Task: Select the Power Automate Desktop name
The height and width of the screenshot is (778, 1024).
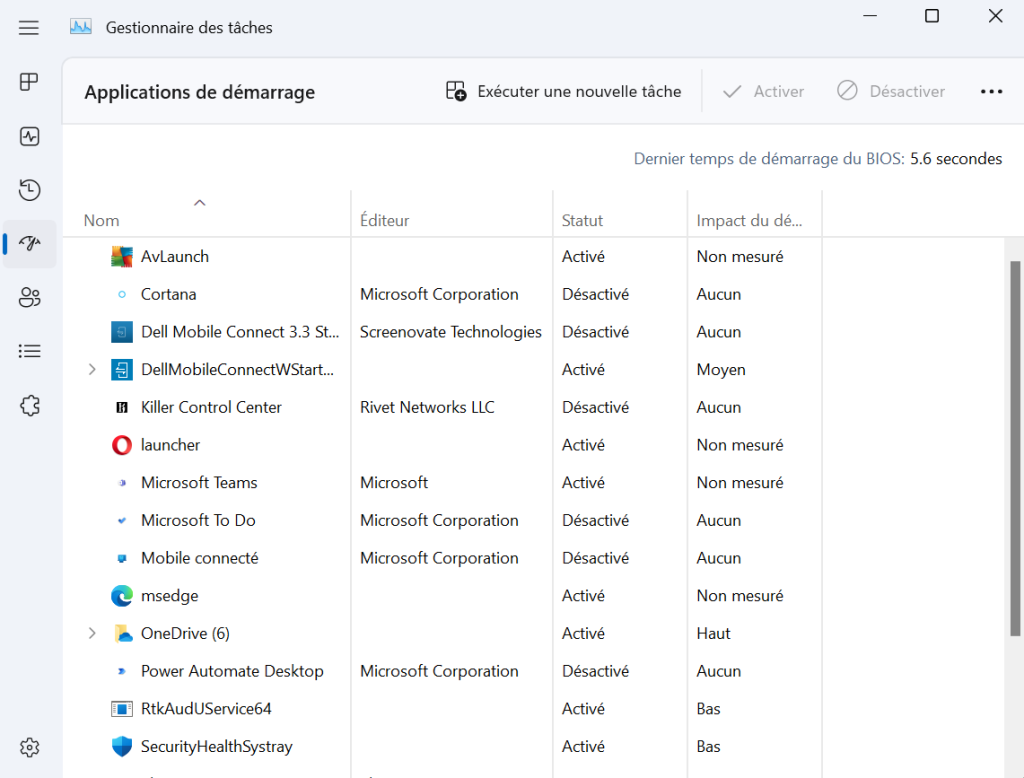Action: pyautogui.click(x=232, y=672)
